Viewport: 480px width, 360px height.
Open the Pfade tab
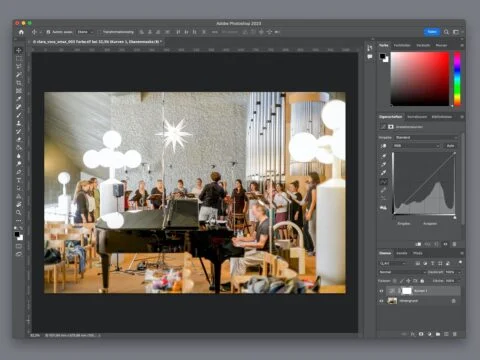[x=418, y=253]
